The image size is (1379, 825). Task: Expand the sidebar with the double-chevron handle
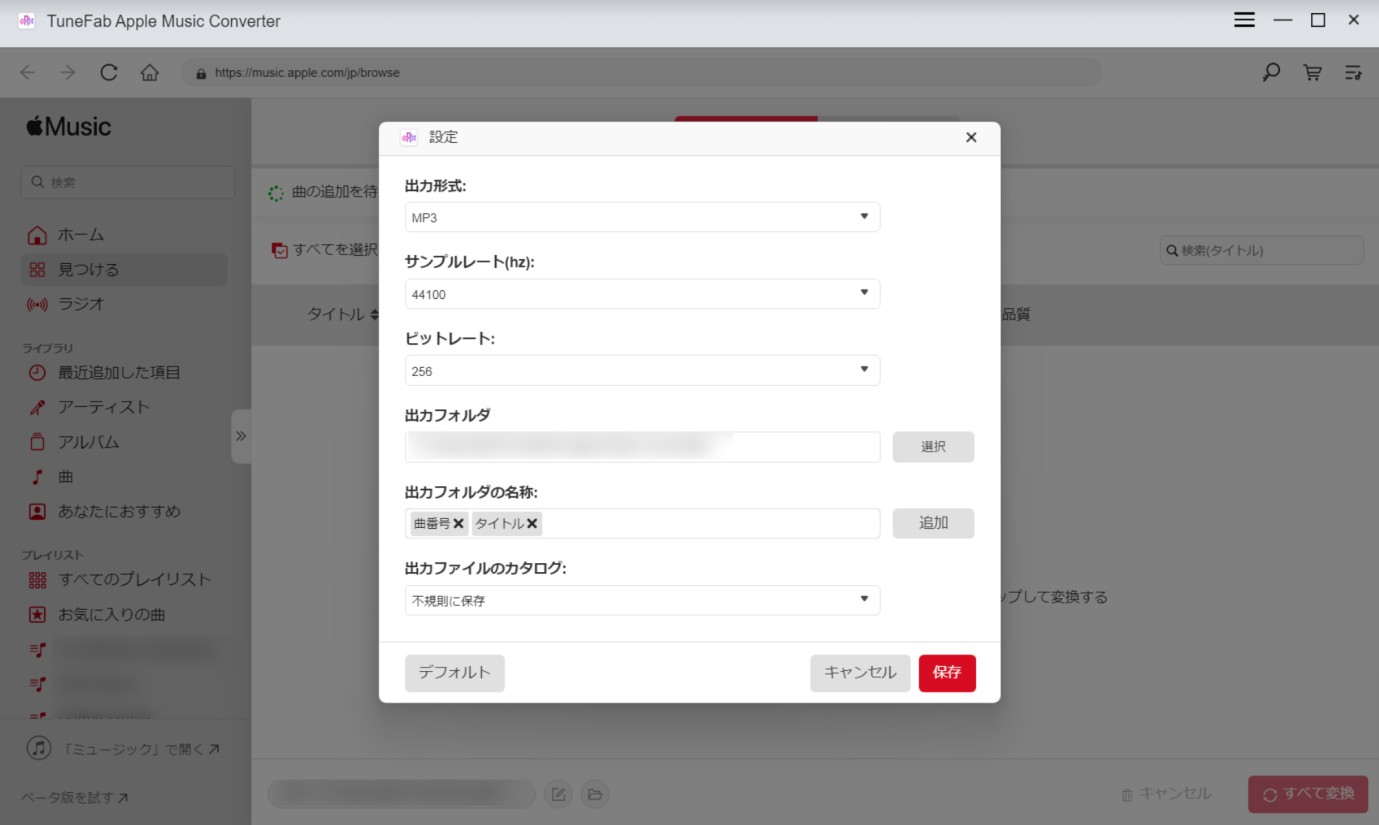[x=241, y=436]
